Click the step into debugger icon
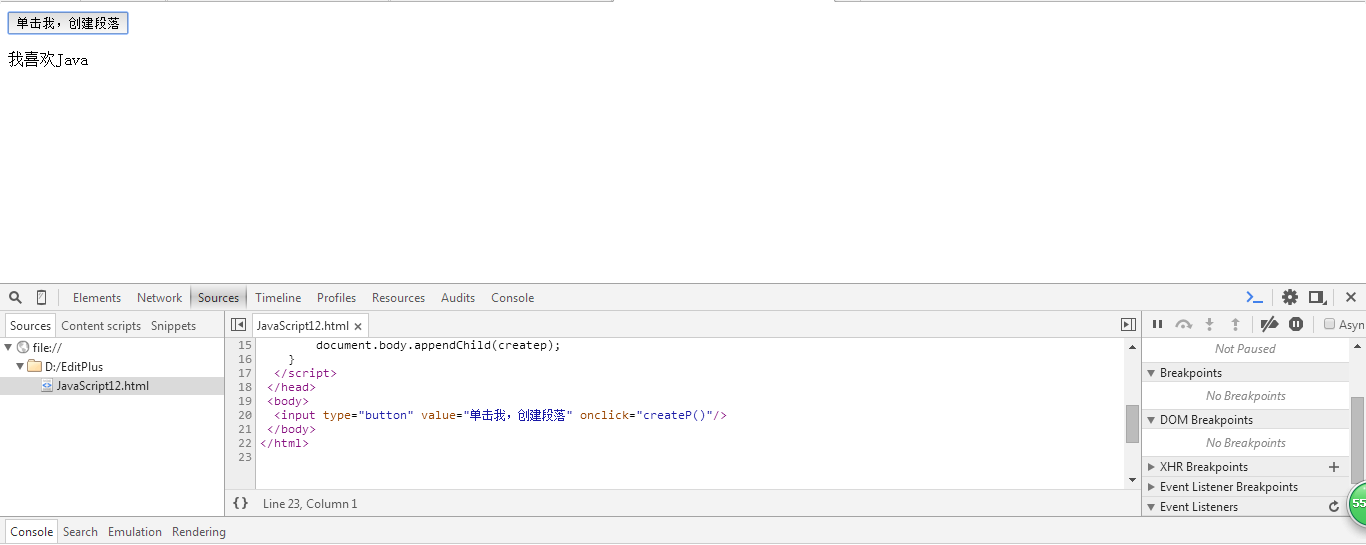The image size is (1366, 545). 1209,324
